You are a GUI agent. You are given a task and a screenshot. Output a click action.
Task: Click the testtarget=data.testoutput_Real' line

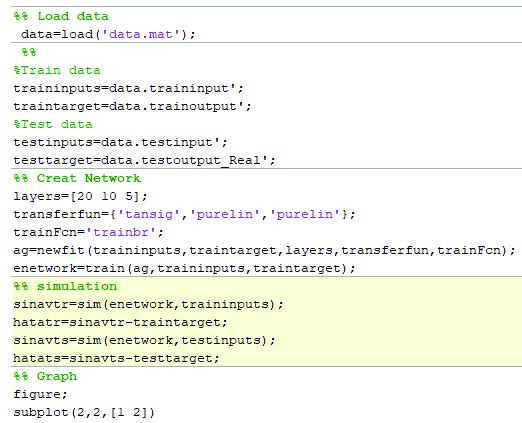144,160
